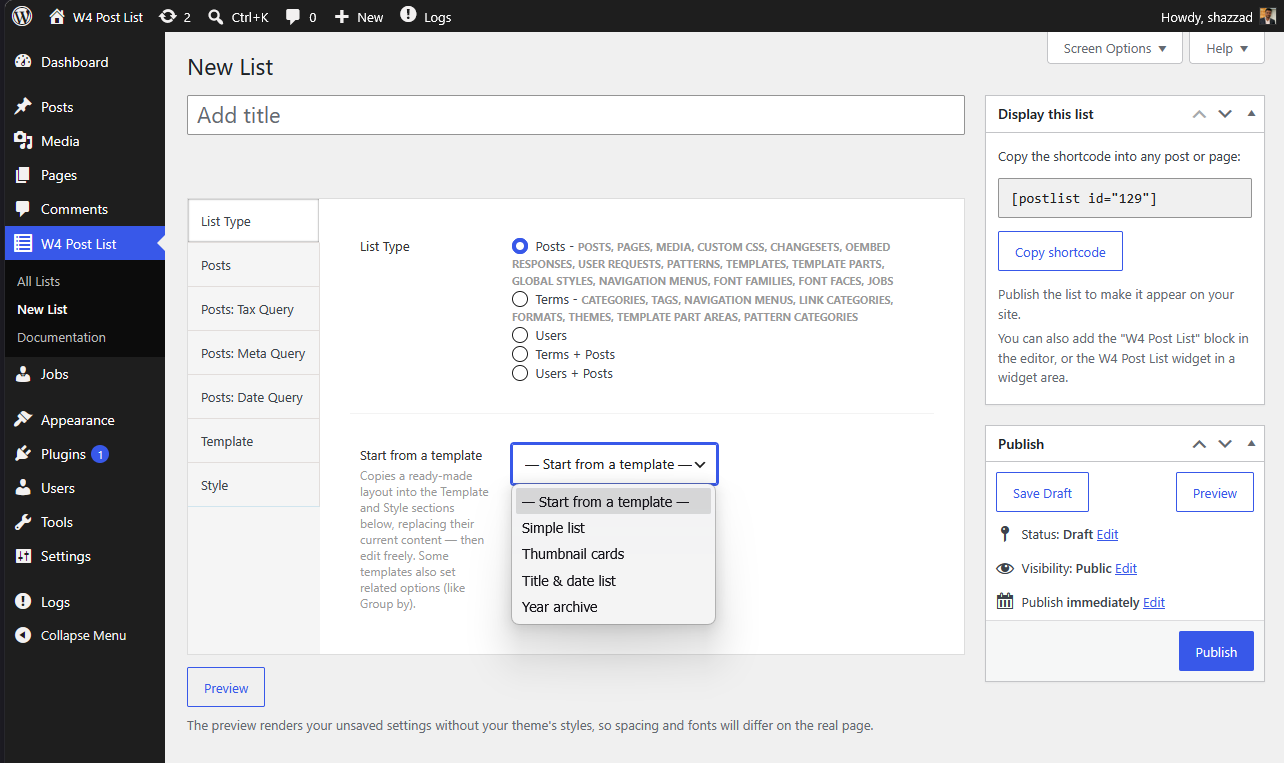Screen dimensions: 1284x763
Task: Collapse the Publish panel
Action: tap(1251, 444)
